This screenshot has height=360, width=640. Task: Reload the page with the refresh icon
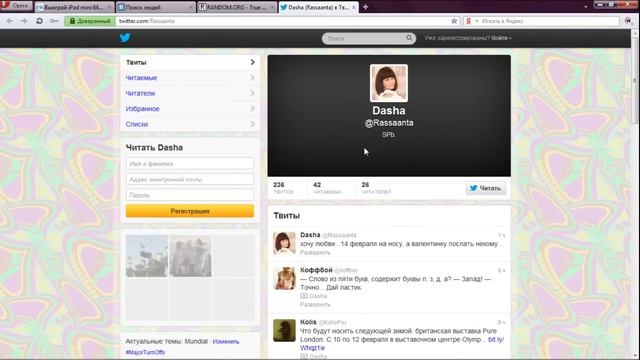click(x=39, y=21)
